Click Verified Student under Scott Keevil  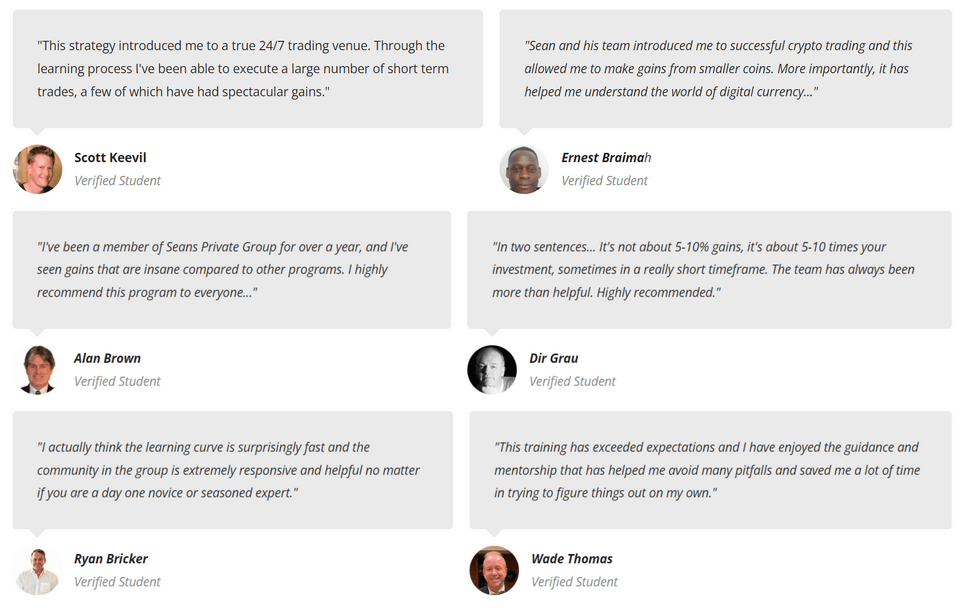117,181
